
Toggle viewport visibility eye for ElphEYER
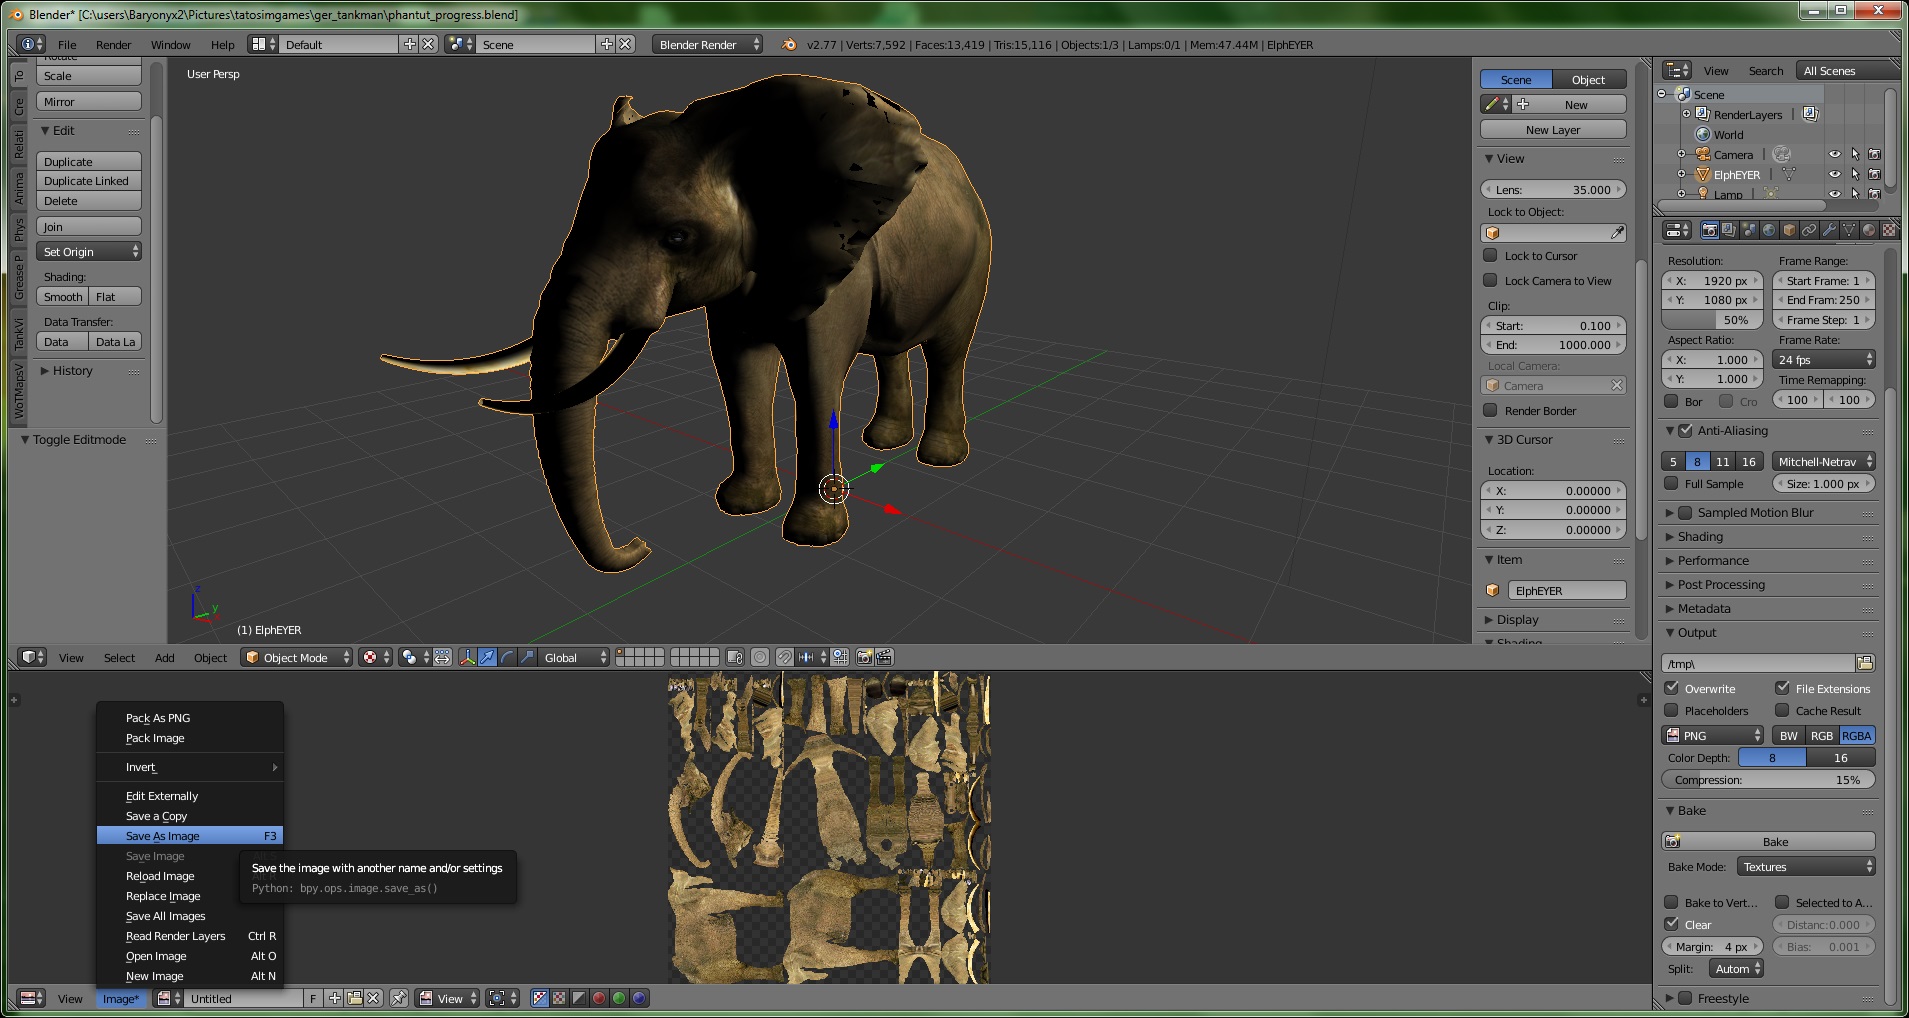(1834, 174)
